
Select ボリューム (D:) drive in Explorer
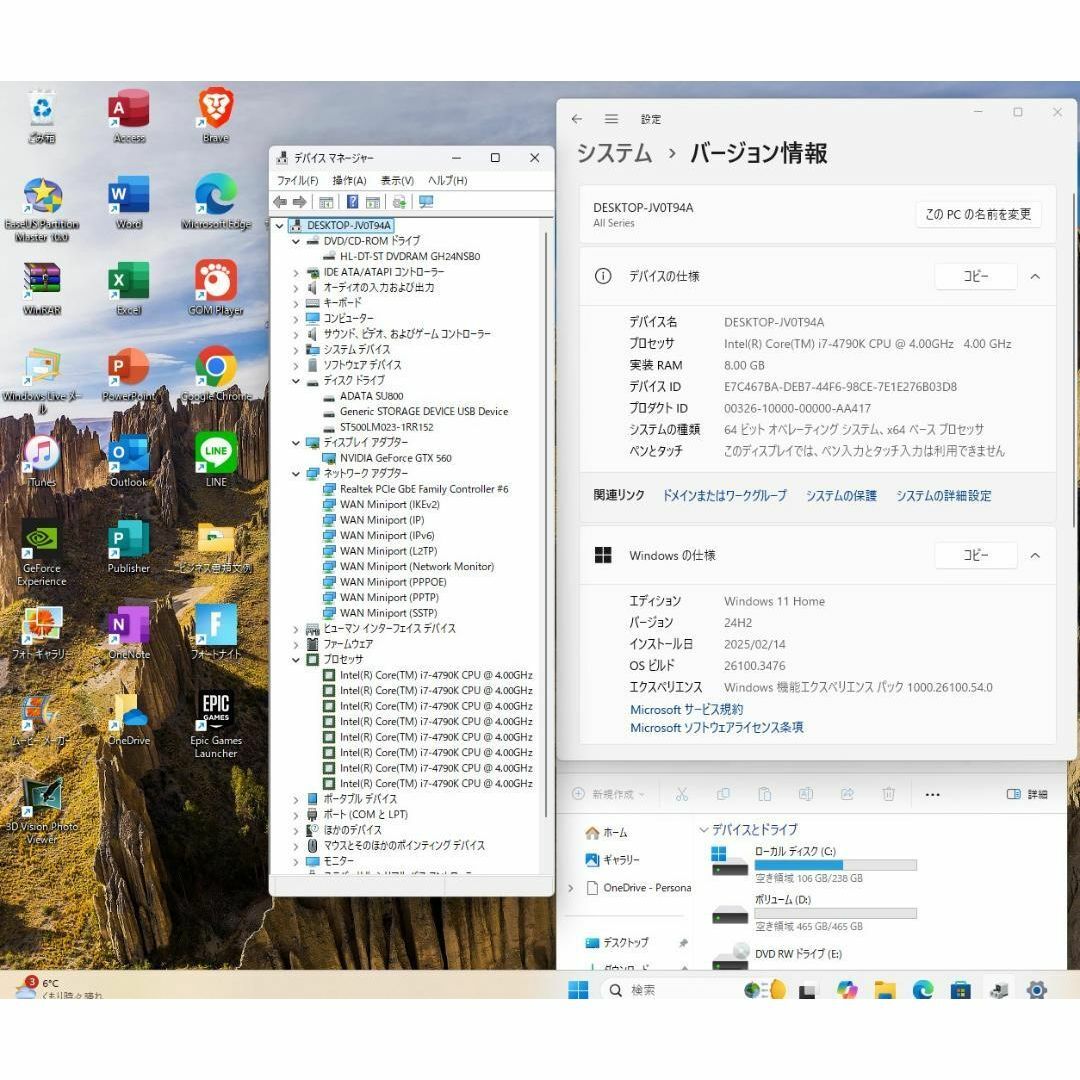click(813, 912)
